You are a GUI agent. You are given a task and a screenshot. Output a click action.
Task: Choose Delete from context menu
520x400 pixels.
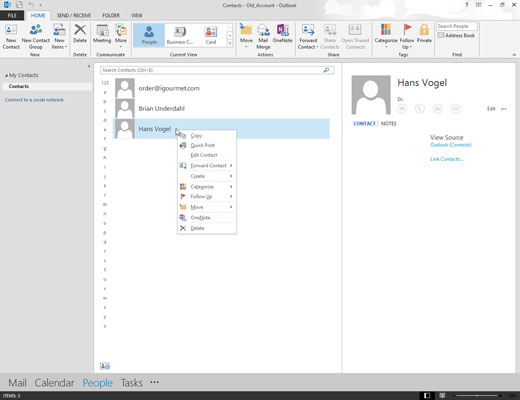pyautogui.click(x=207, y=228)
